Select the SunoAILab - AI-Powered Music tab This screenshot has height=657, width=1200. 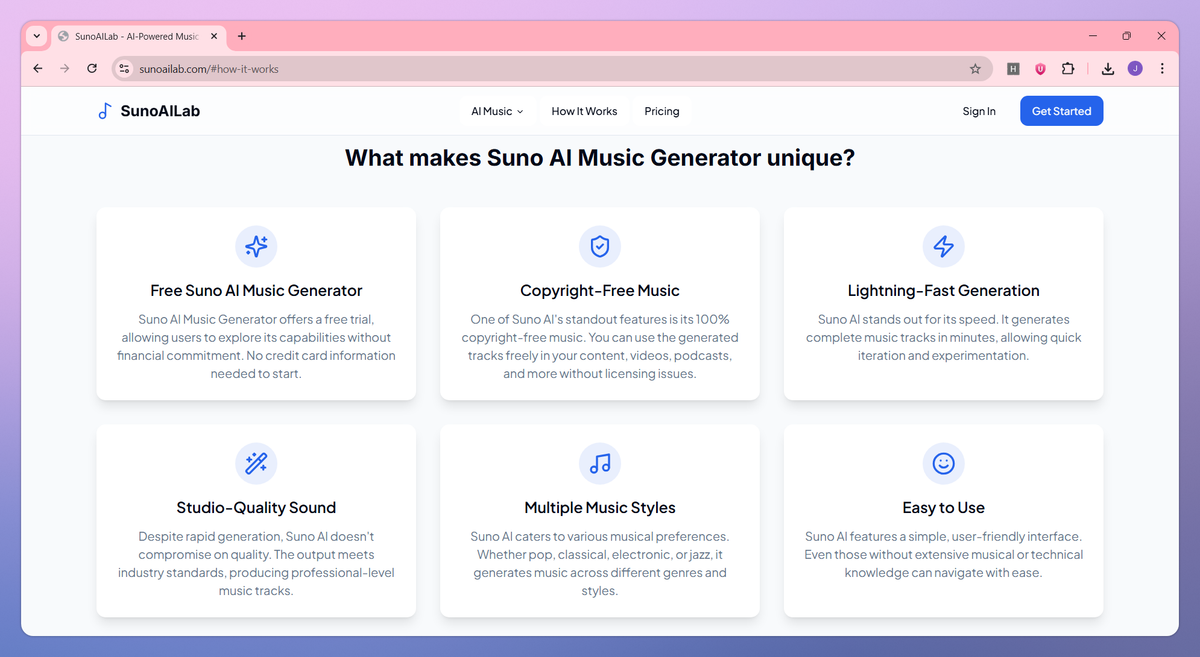(x=137, y=36)
